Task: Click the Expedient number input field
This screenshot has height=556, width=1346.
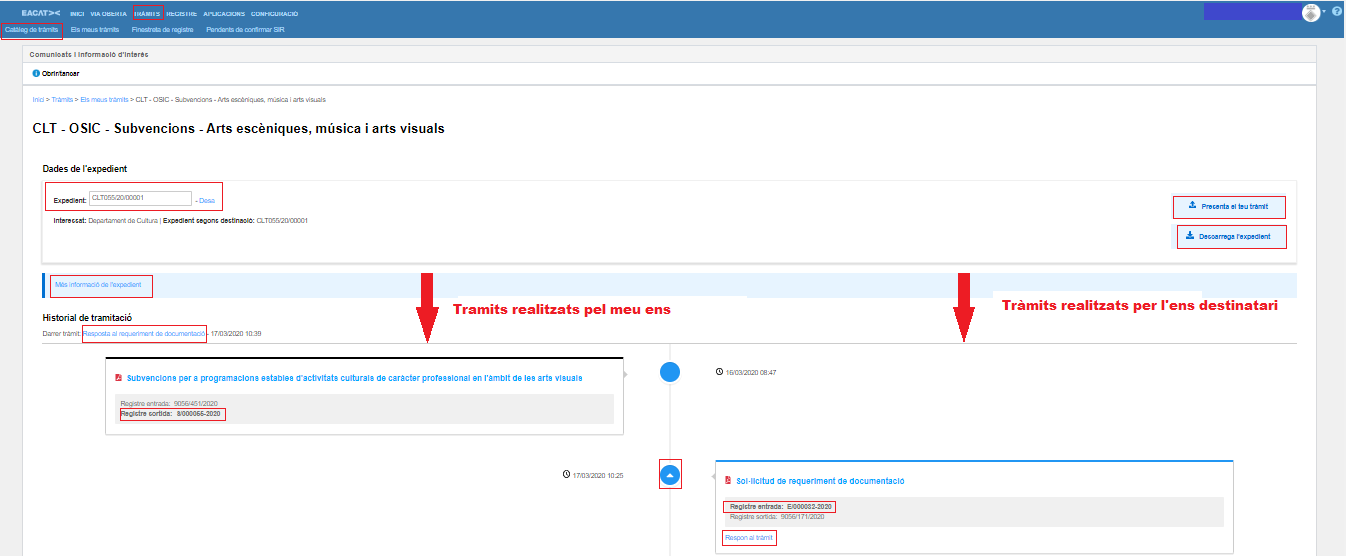Action: 140,198
